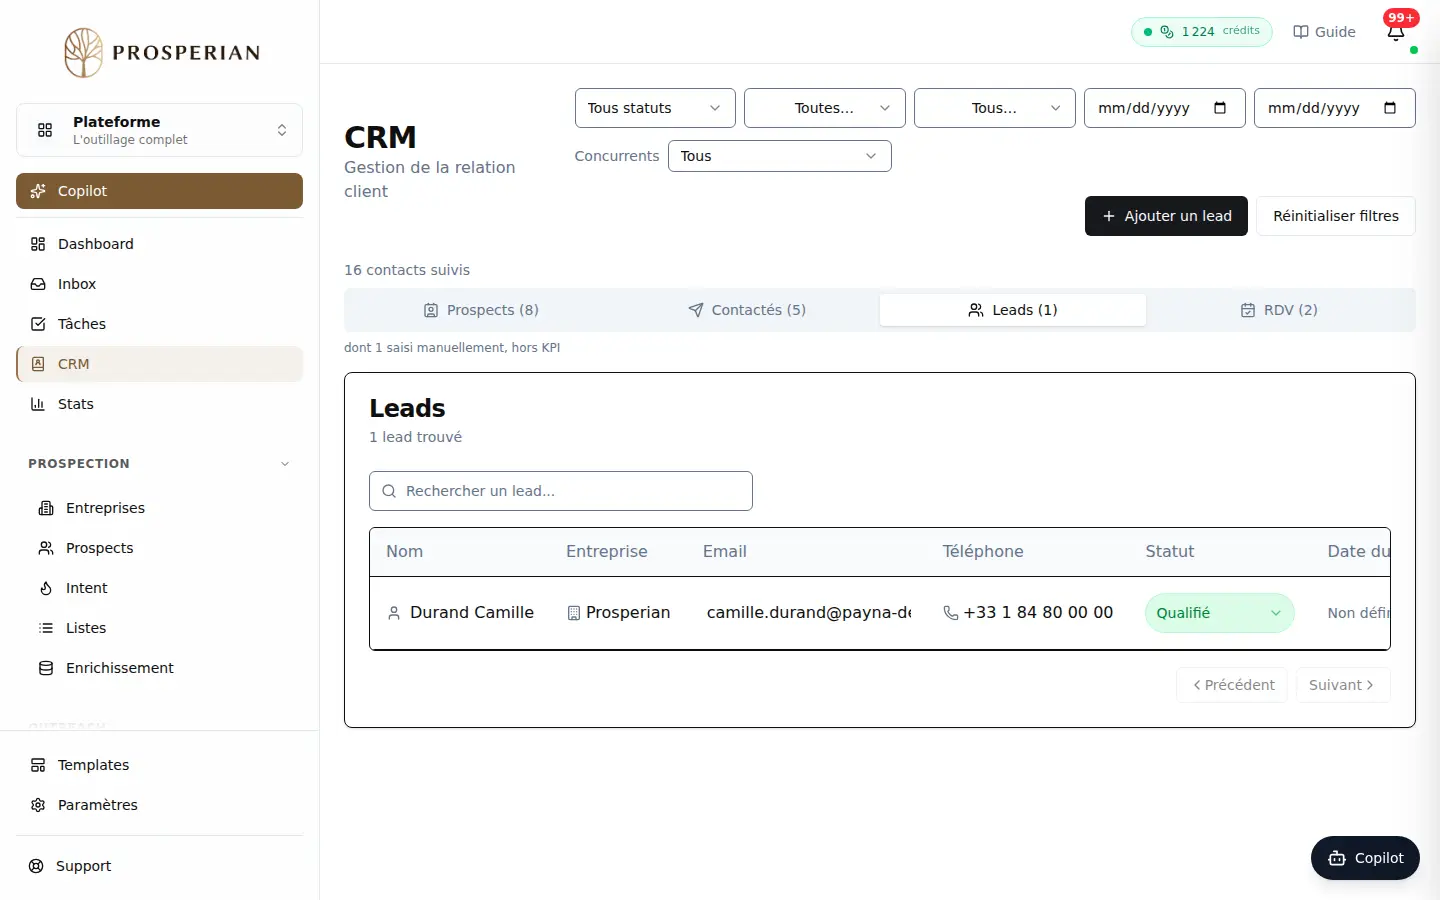
Task: Switch to the Contactés (5) tab
Action: coord(747,310)
